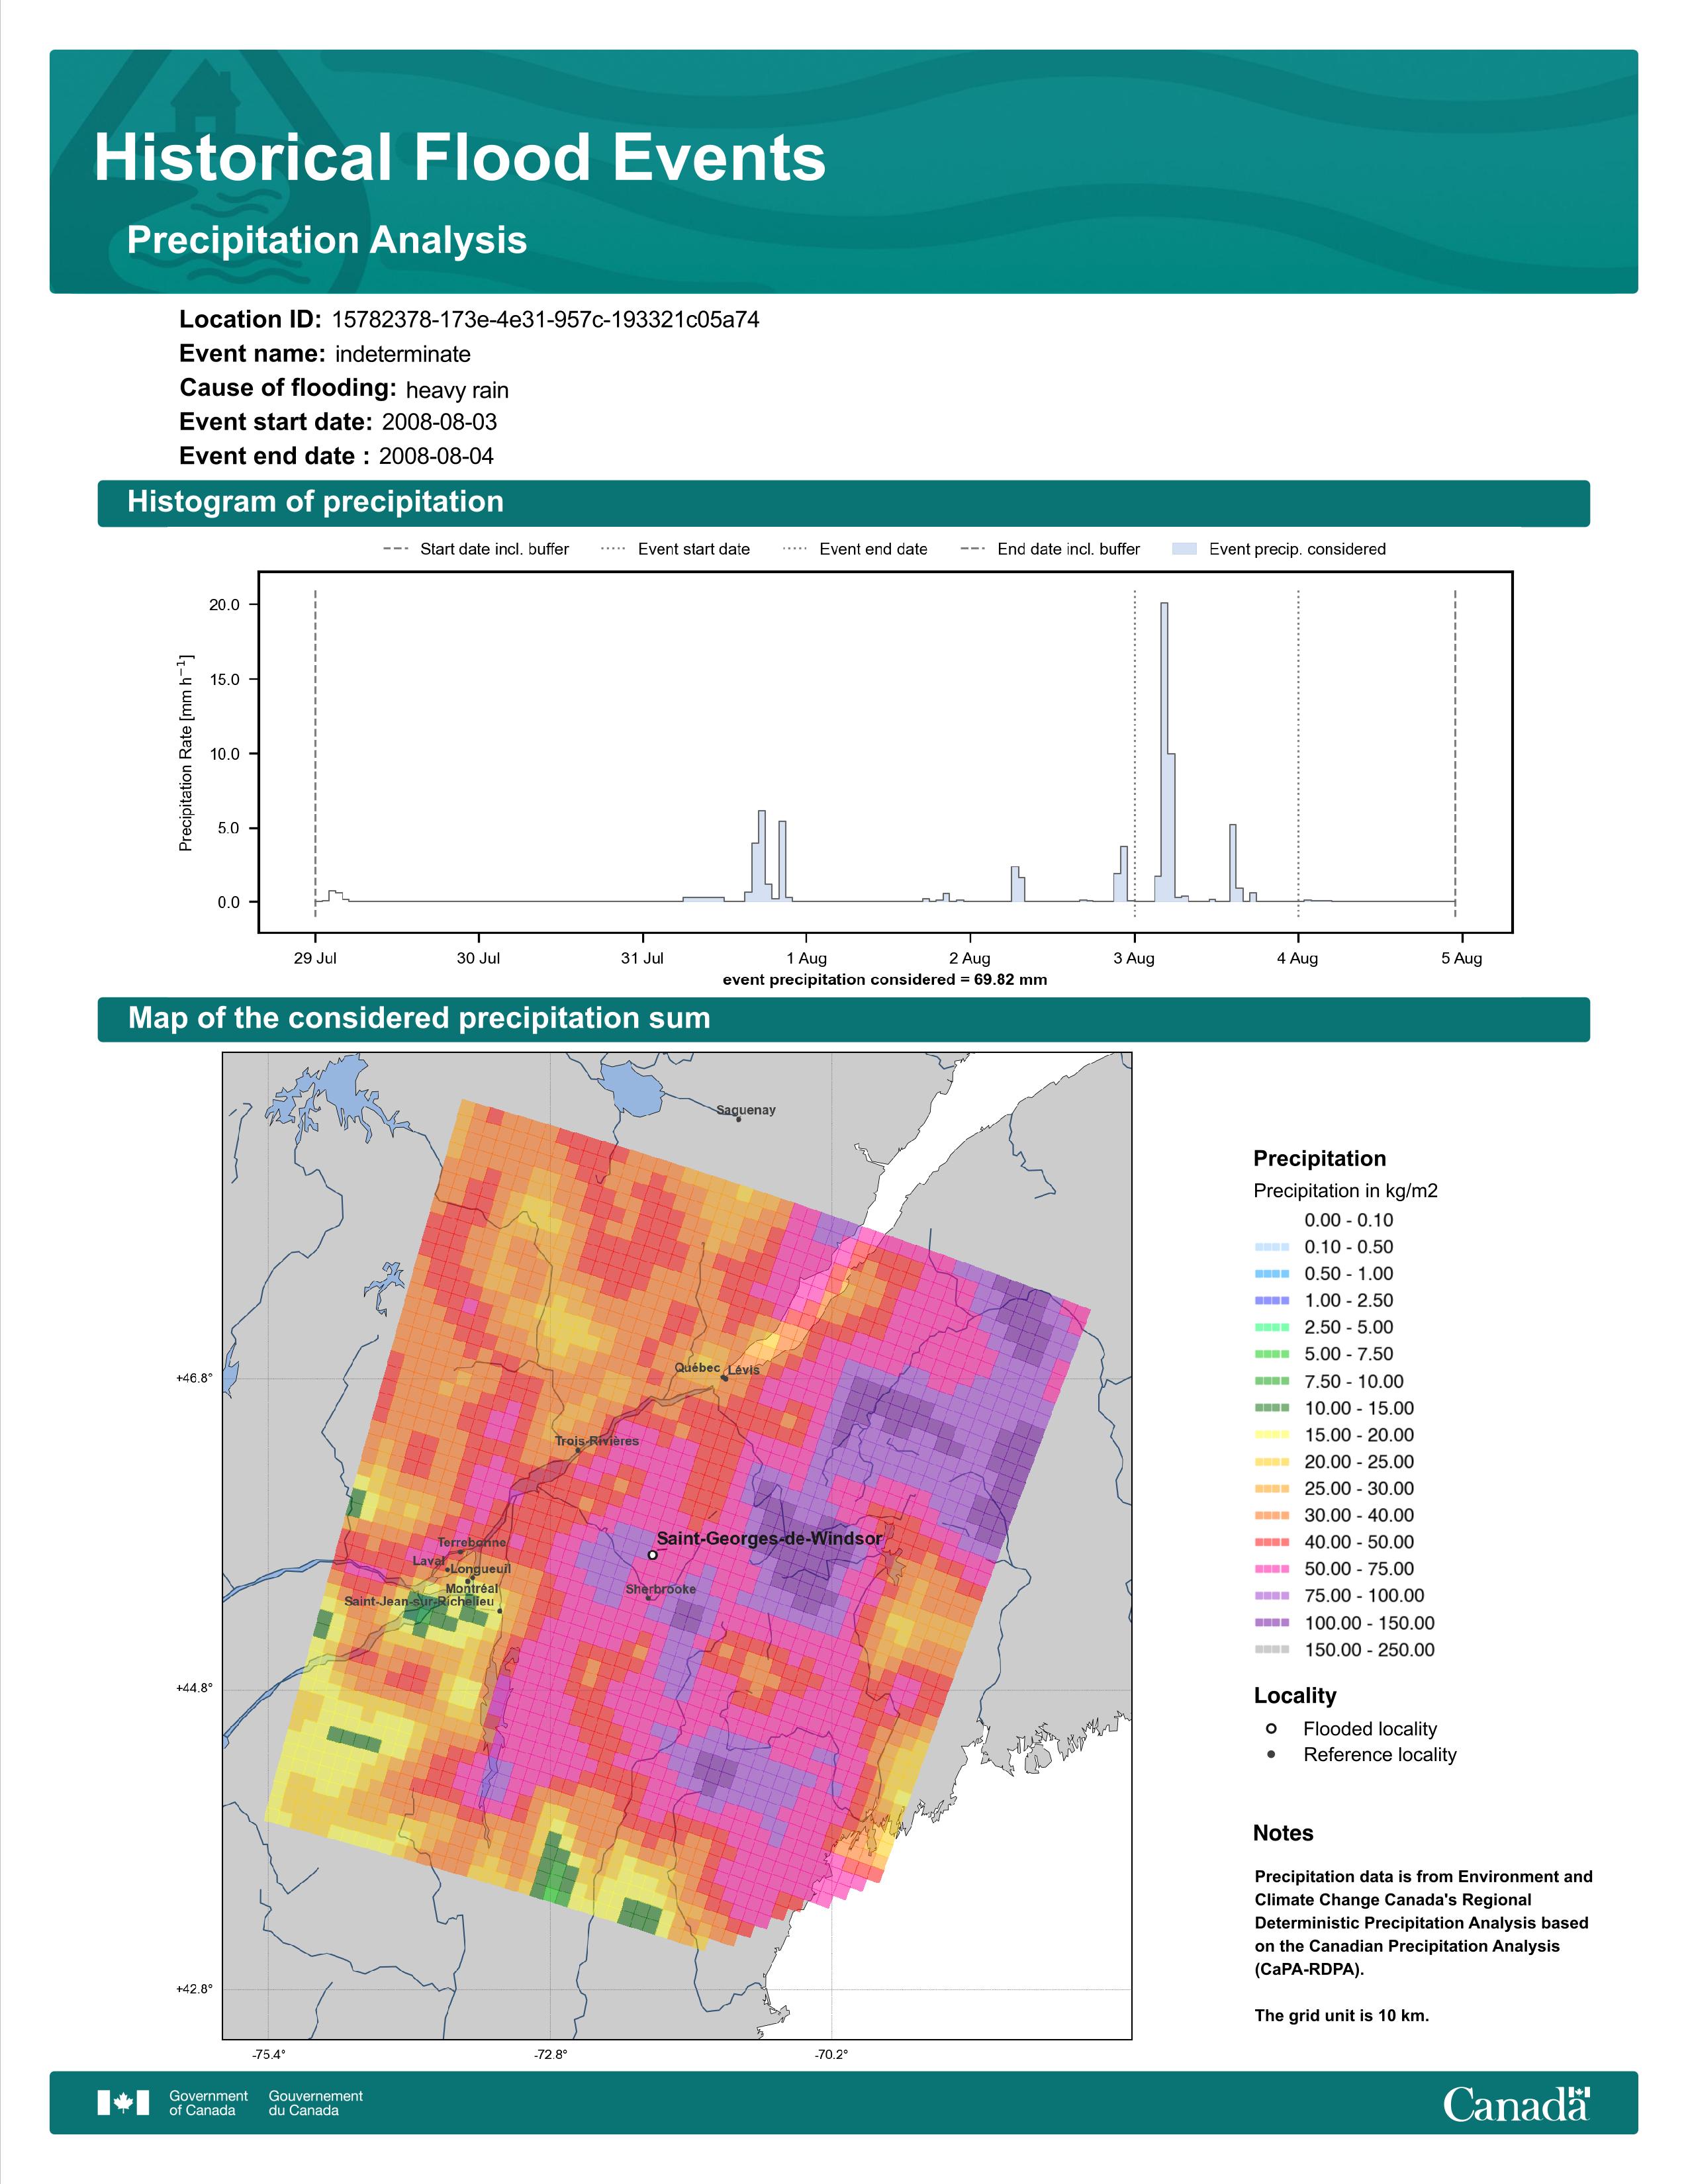1688x2184 pixels.
Task: Click the Historical Flood Events title
Action: (459, 158)
